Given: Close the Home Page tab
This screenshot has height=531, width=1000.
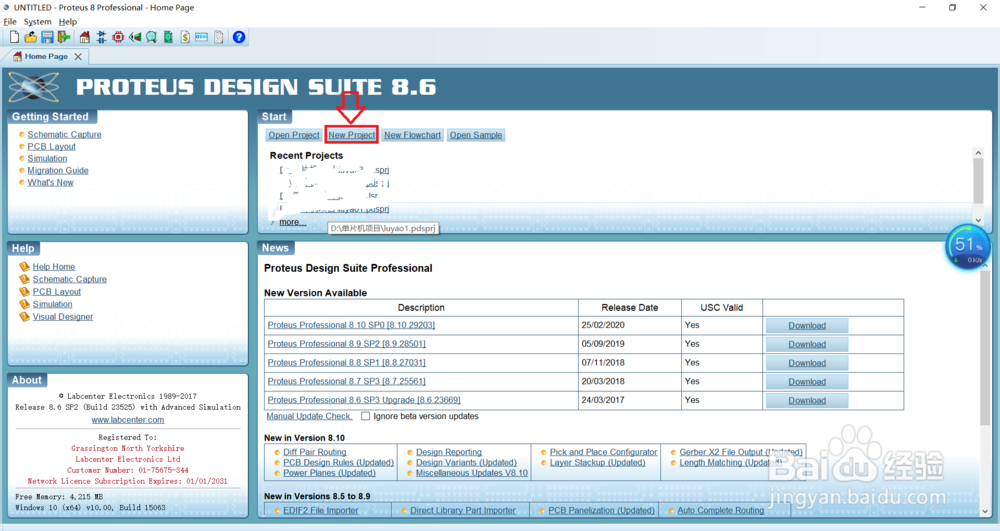Looking at the screenshot, I should click(x=78, y=57).
